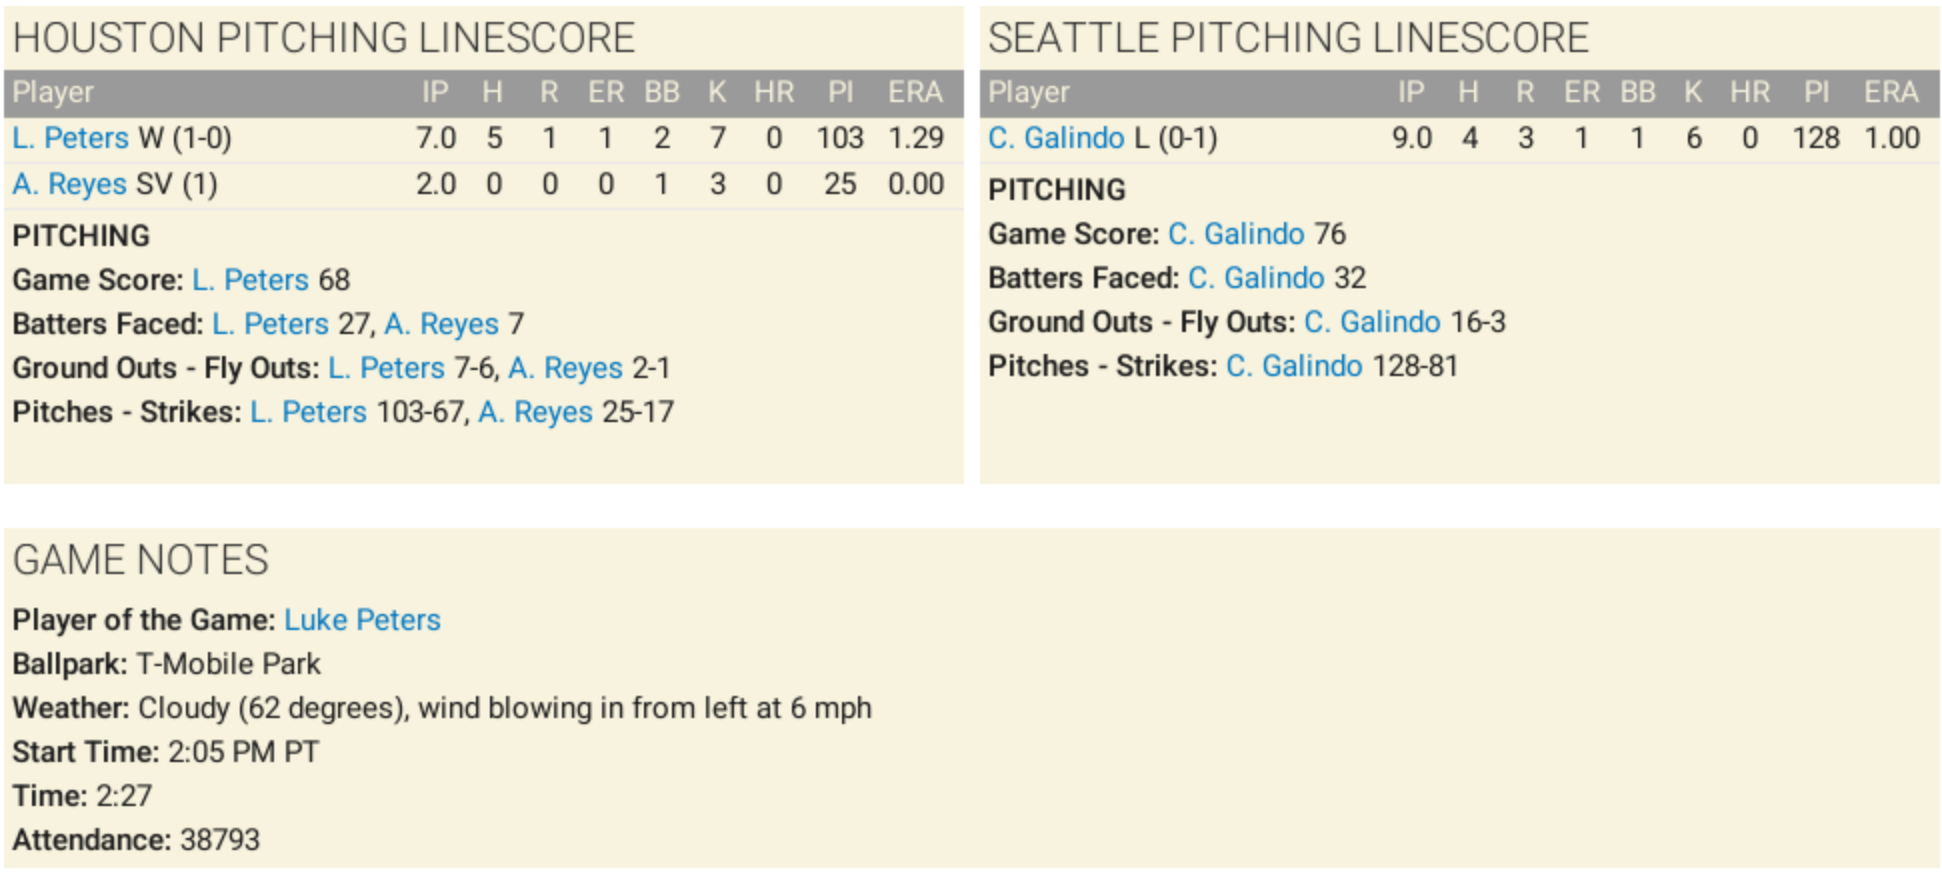Click the Seattle Pitching Linescore heading
Viewport: 1942px width, 876px height.
click(x=1288, y=38)
